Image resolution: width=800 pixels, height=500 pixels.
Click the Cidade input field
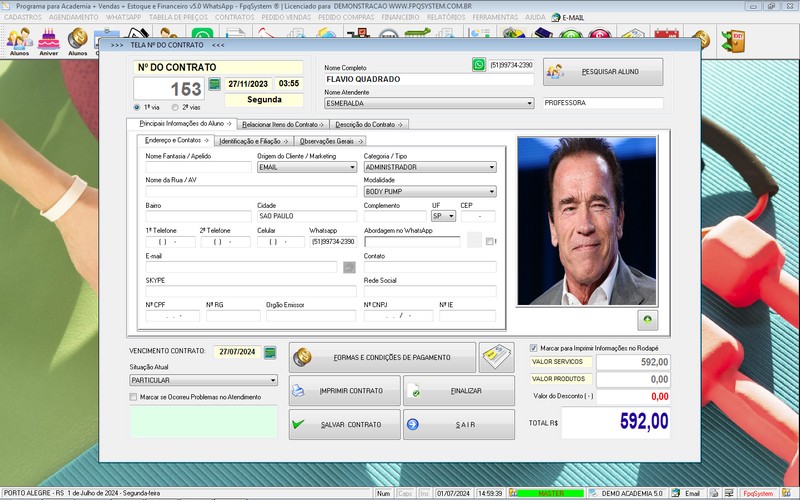[x=306, y=215]
